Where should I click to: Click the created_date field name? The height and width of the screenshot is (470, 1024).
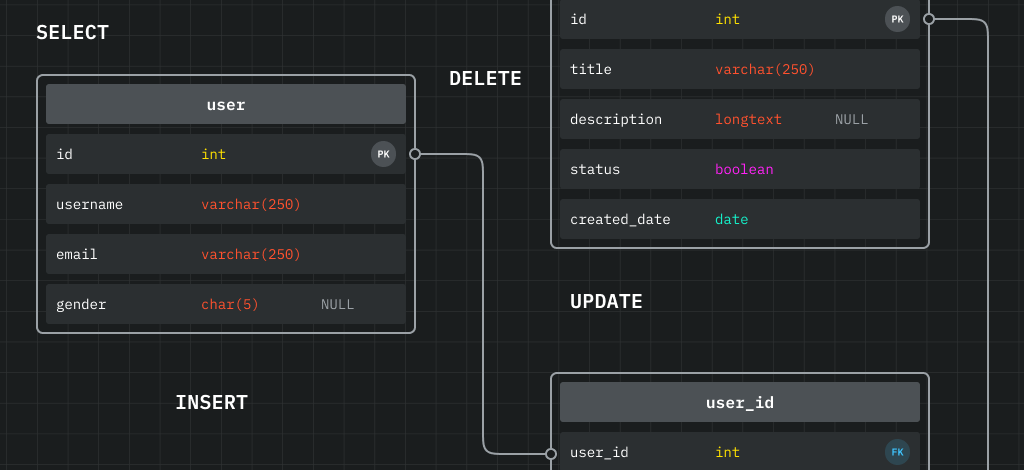pyautogui.click(x=620, y=220)
